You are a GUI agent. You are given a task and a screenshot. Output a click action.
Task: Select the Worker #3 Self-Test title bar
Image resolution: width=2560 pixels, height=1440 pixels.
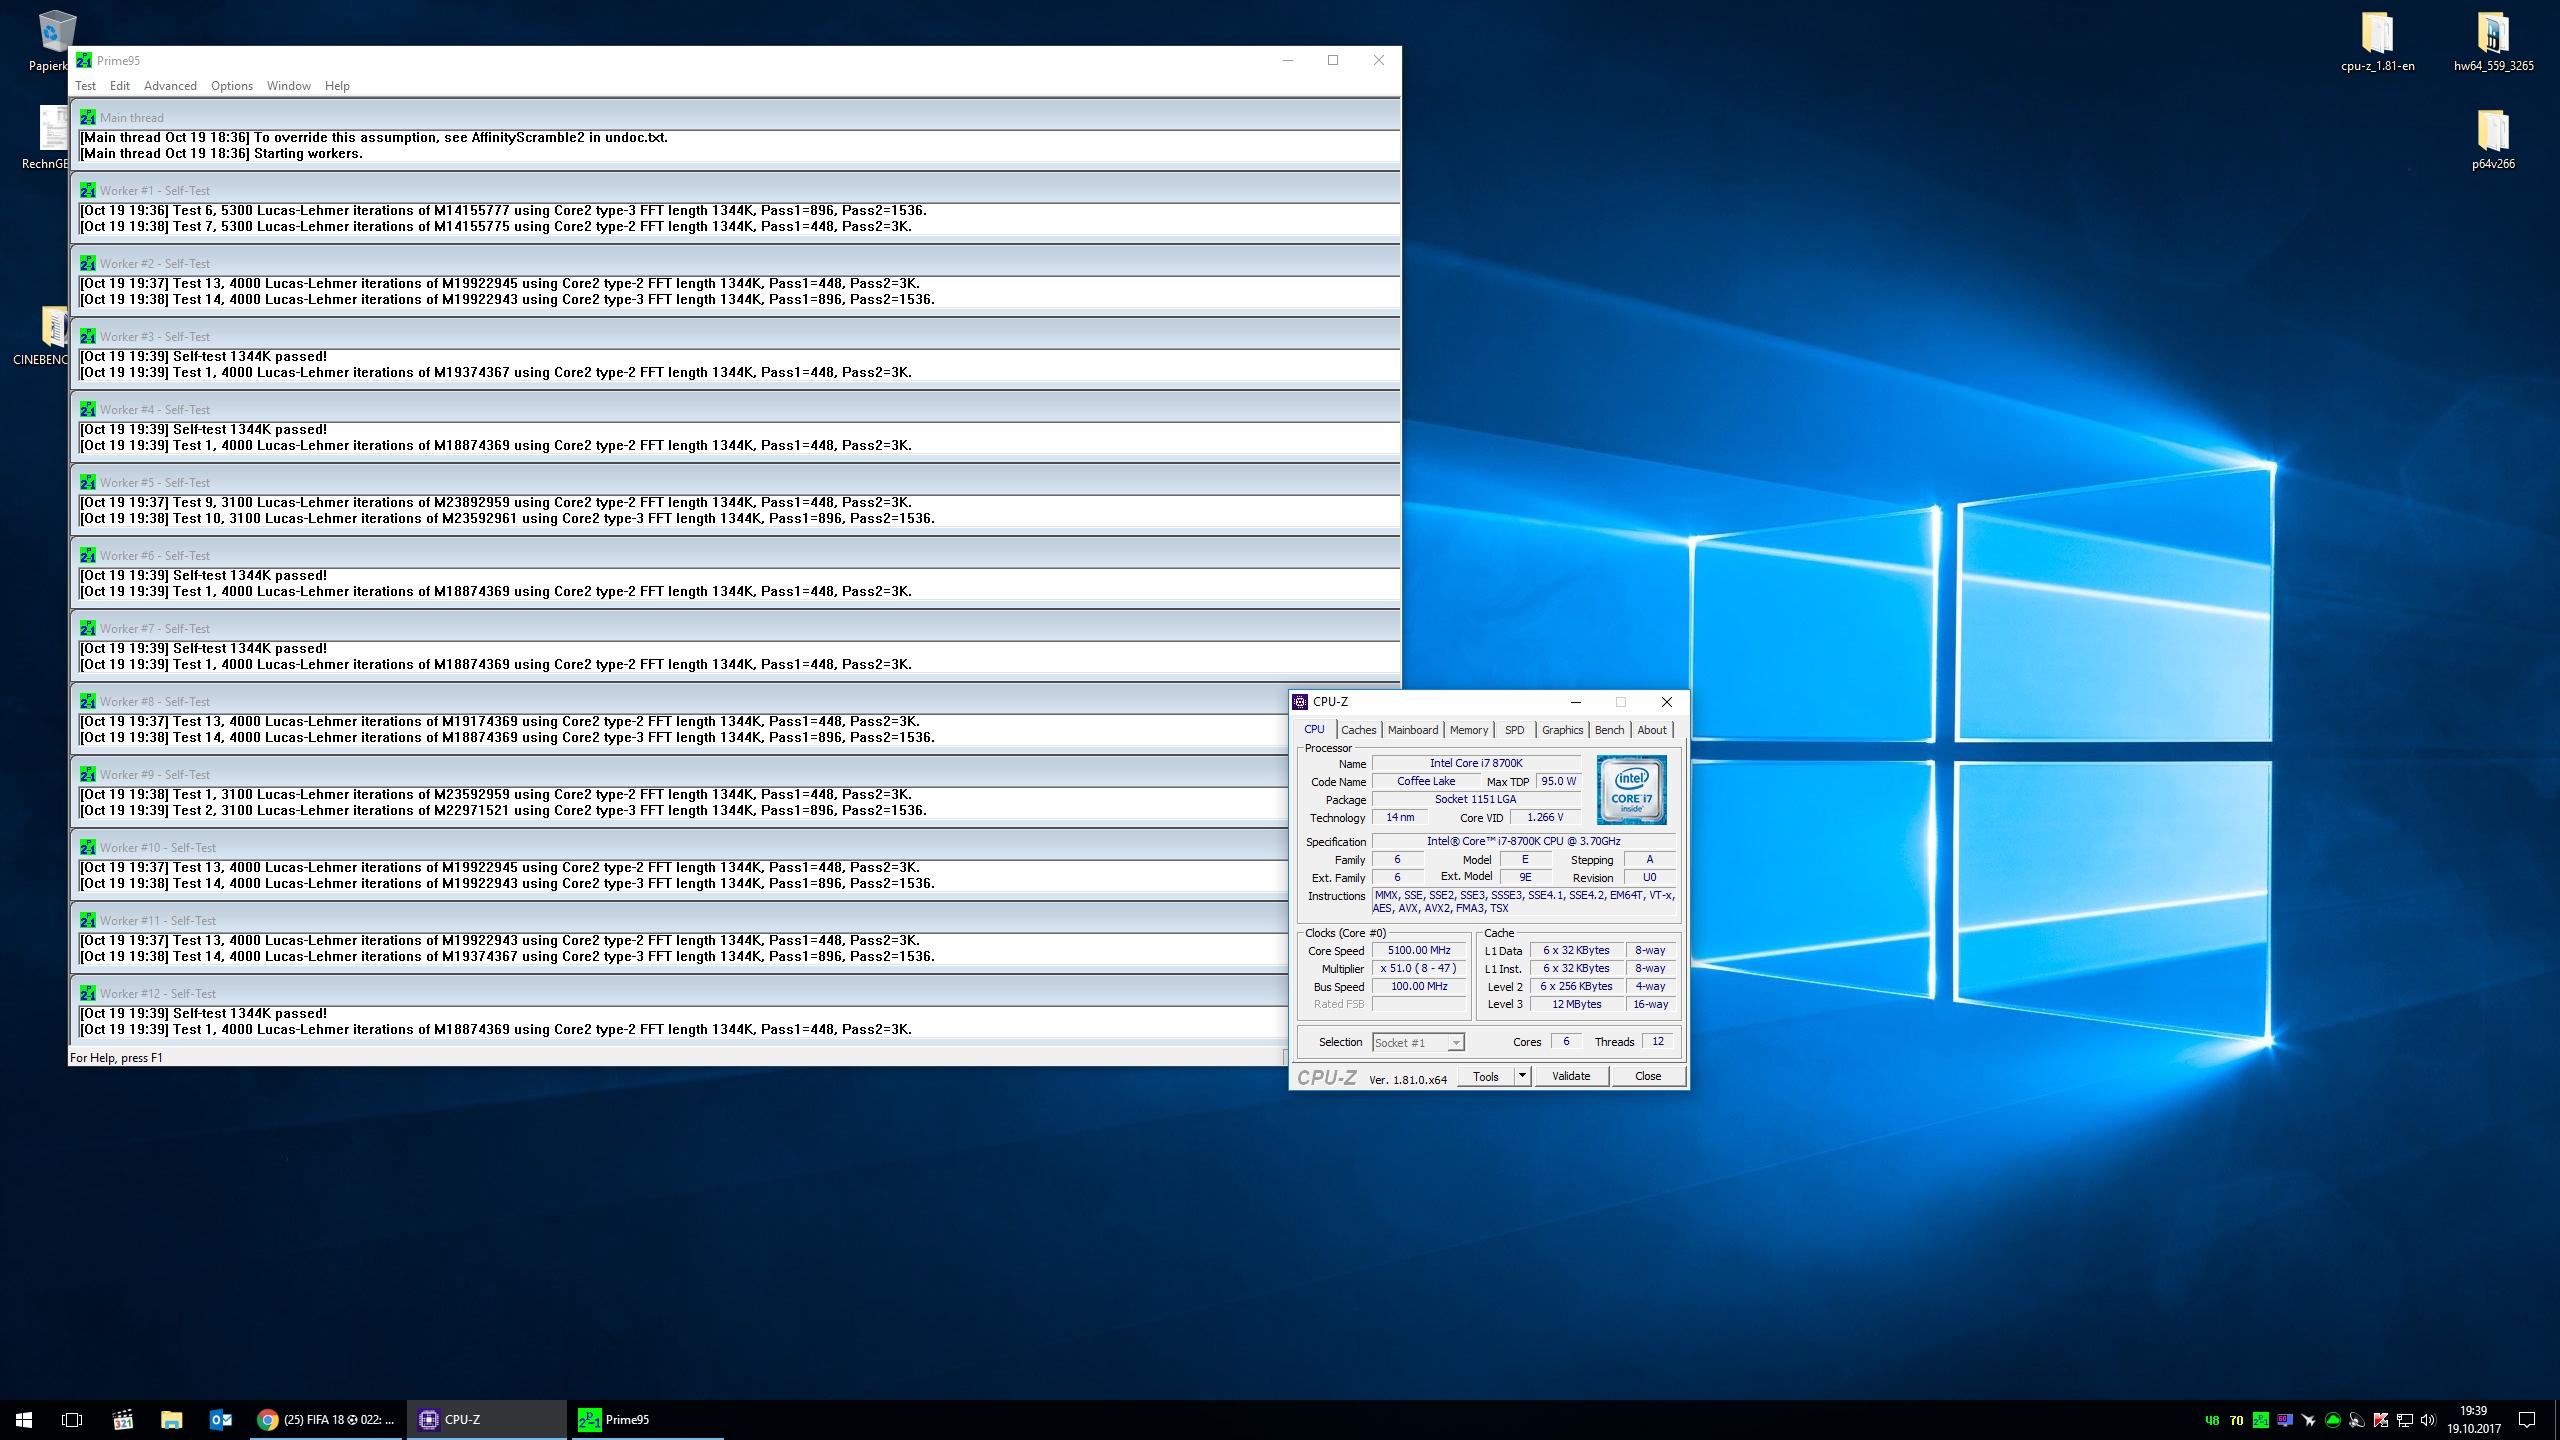pyautogui.click(x=735, y=337)
